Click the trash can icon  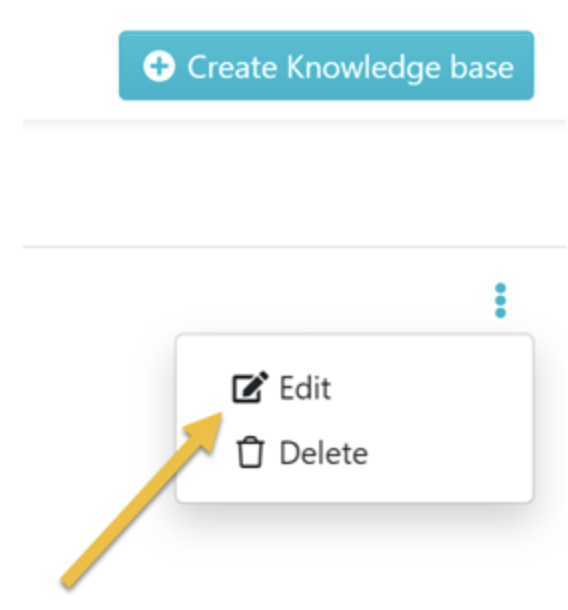250,452
